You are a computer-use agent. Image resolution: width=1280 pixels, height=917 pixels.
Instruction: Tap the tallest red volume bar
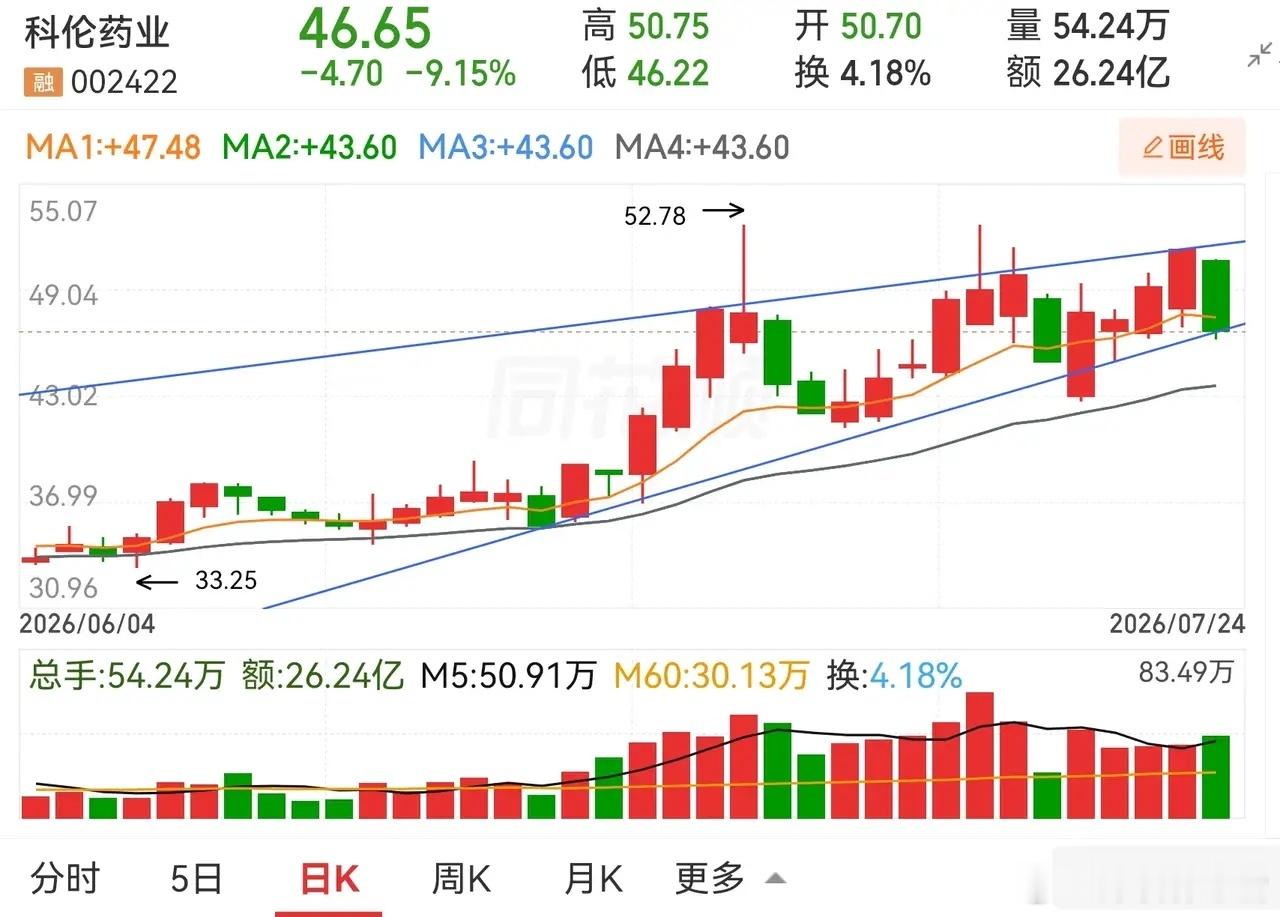point(980,756)
